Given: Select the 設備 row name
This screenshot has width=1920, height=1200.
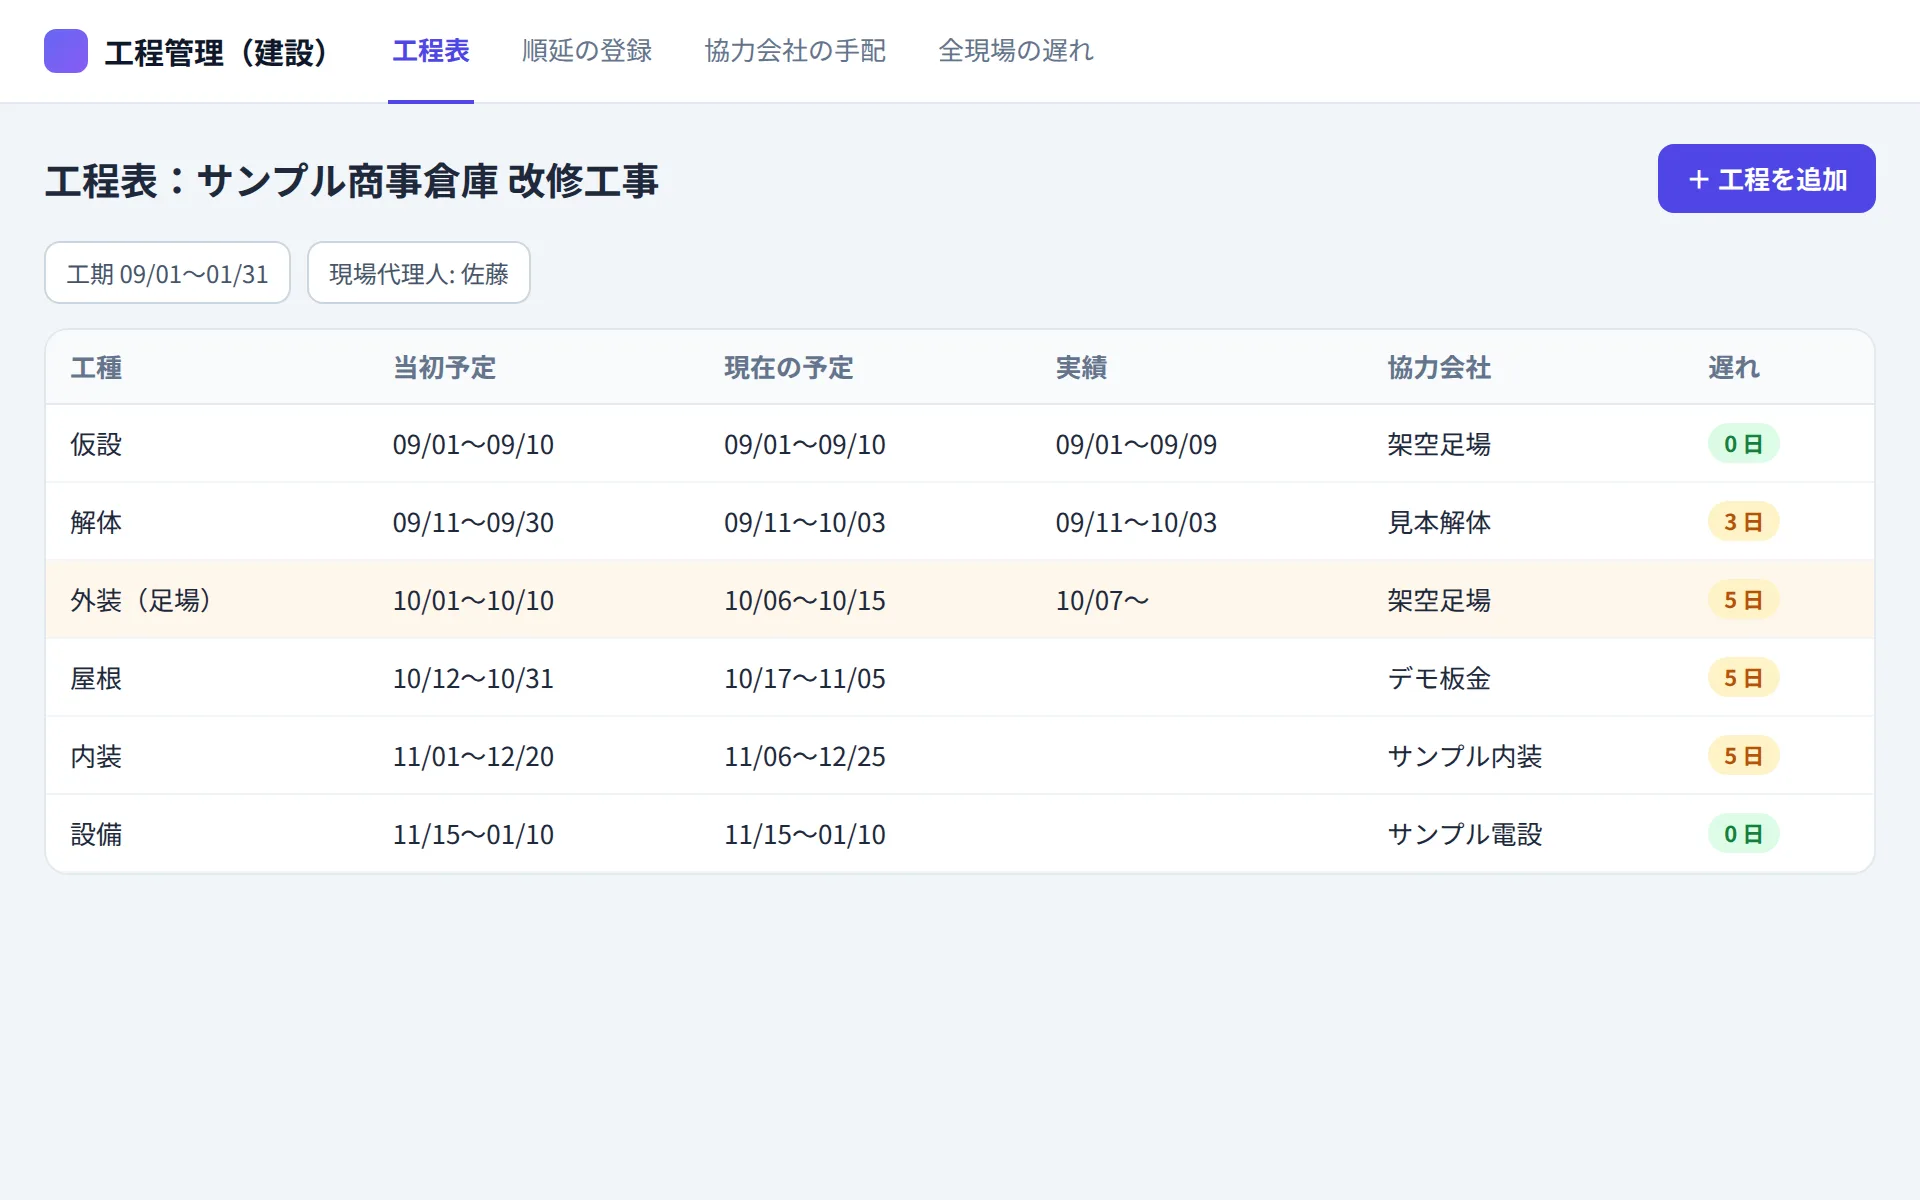Looking at the screenshot, I should click(96, 834).
